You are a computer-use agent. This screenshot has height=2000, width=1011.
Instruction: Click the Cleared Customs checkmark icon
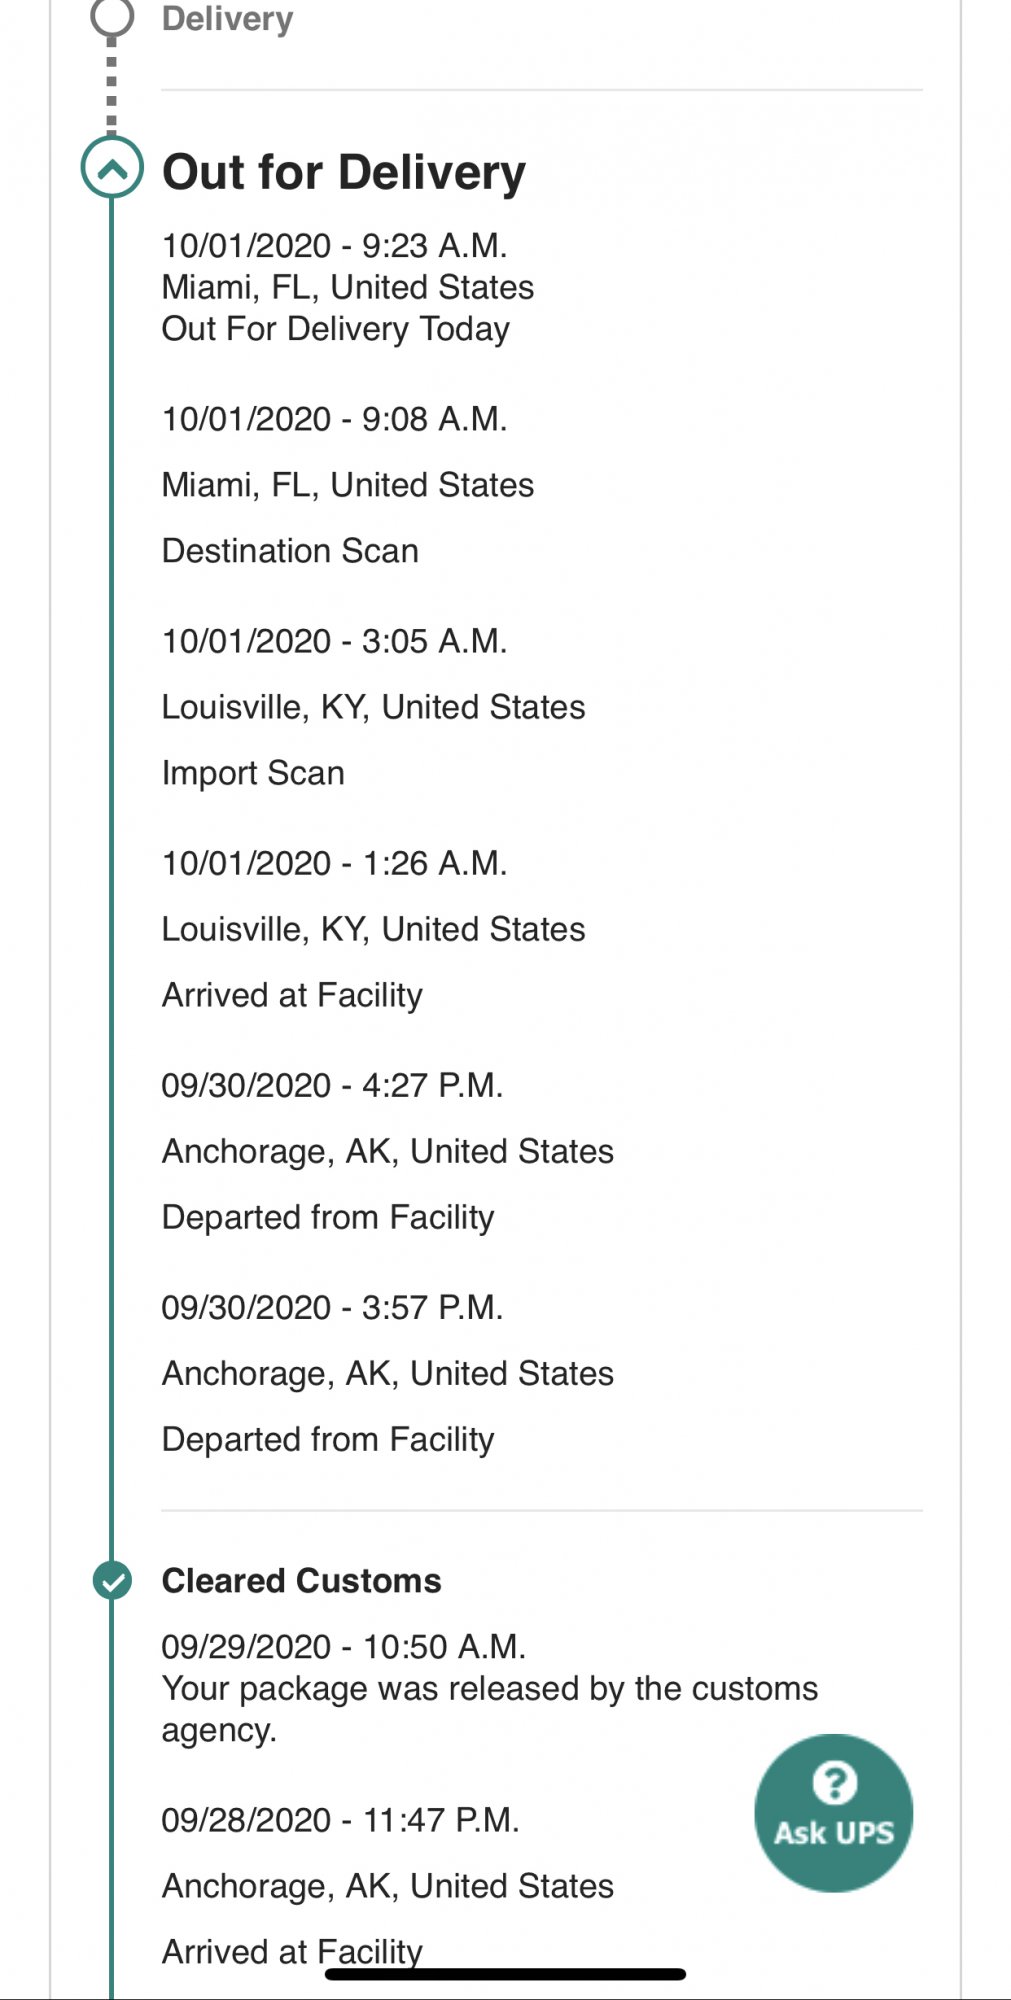click(112, 1580)
